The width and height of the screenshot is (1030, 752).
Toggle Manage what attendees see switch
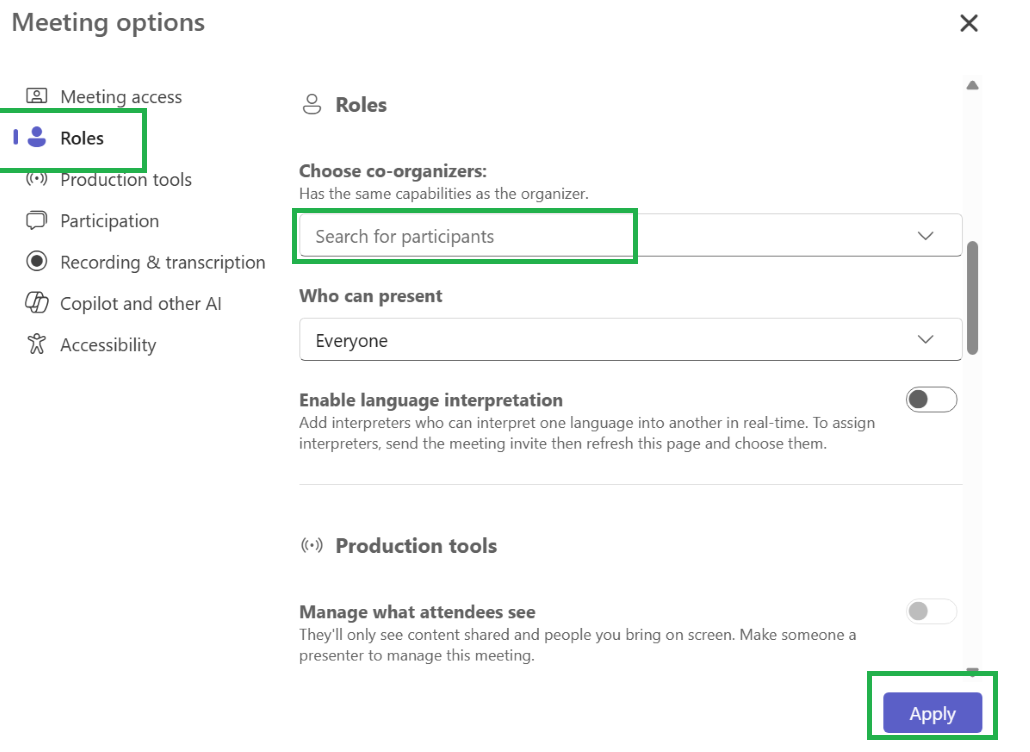[931, 611]
